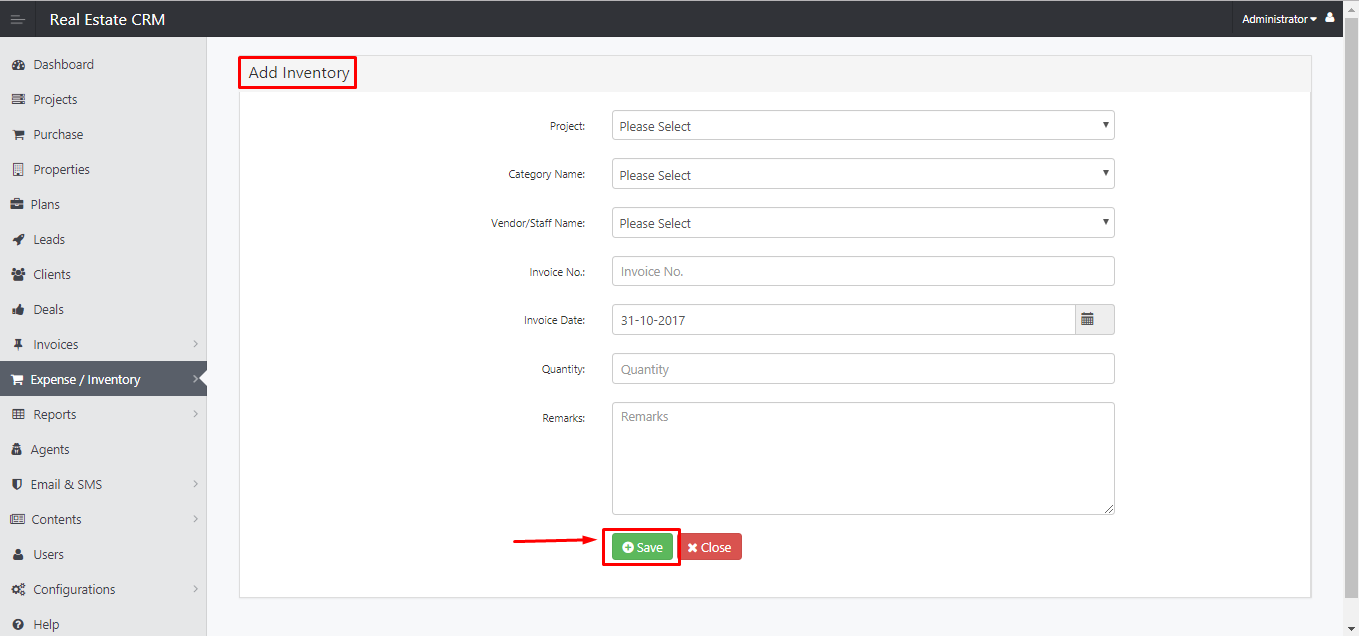
Task: Expand the Configurations submenu chevron
Action: pyautogui.click(x=195, y=589)
